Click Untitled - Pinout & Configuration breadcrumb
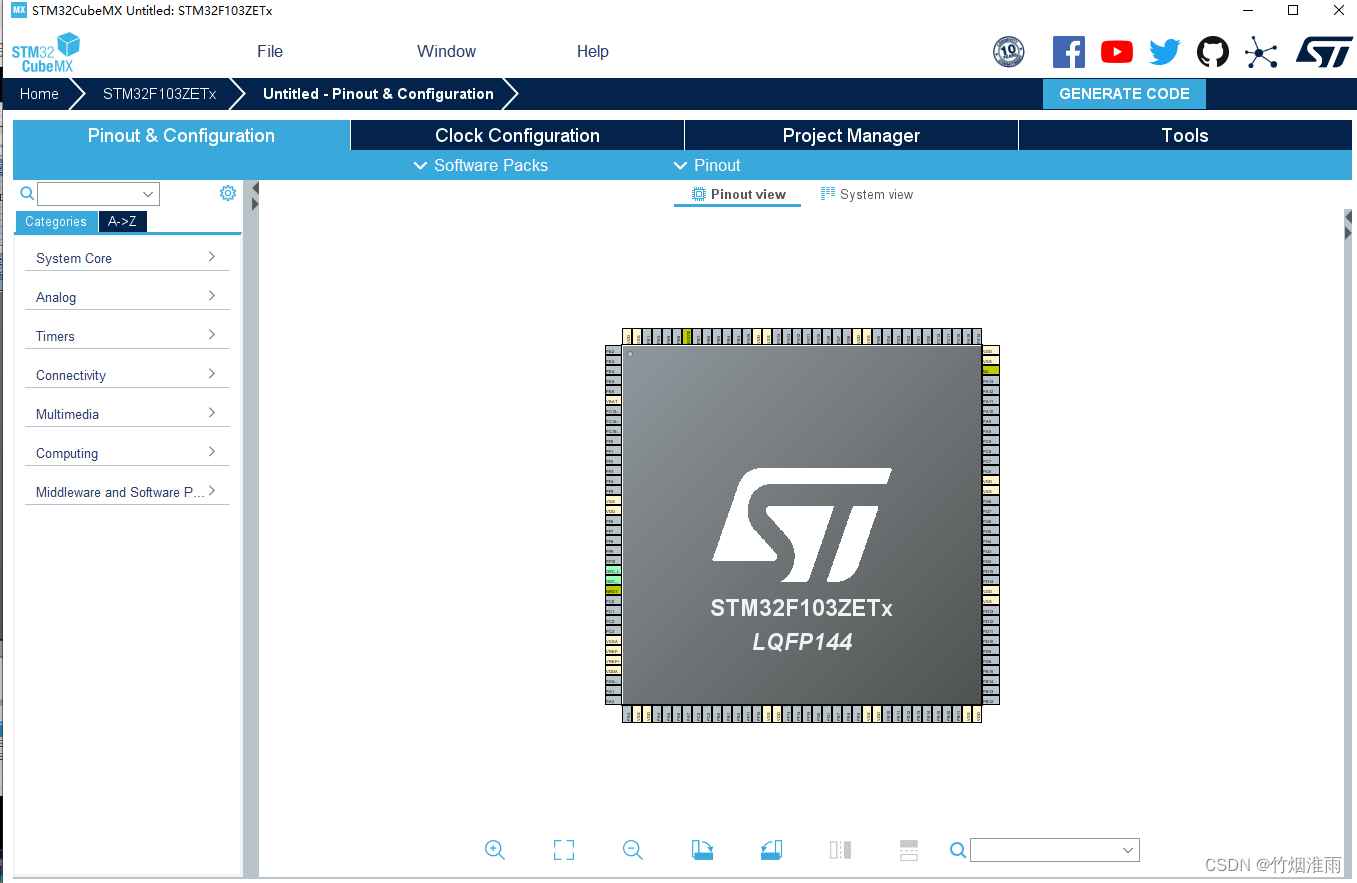This screenshot has height=883, width=1357. pyautogui.click(x=378, y=94)
